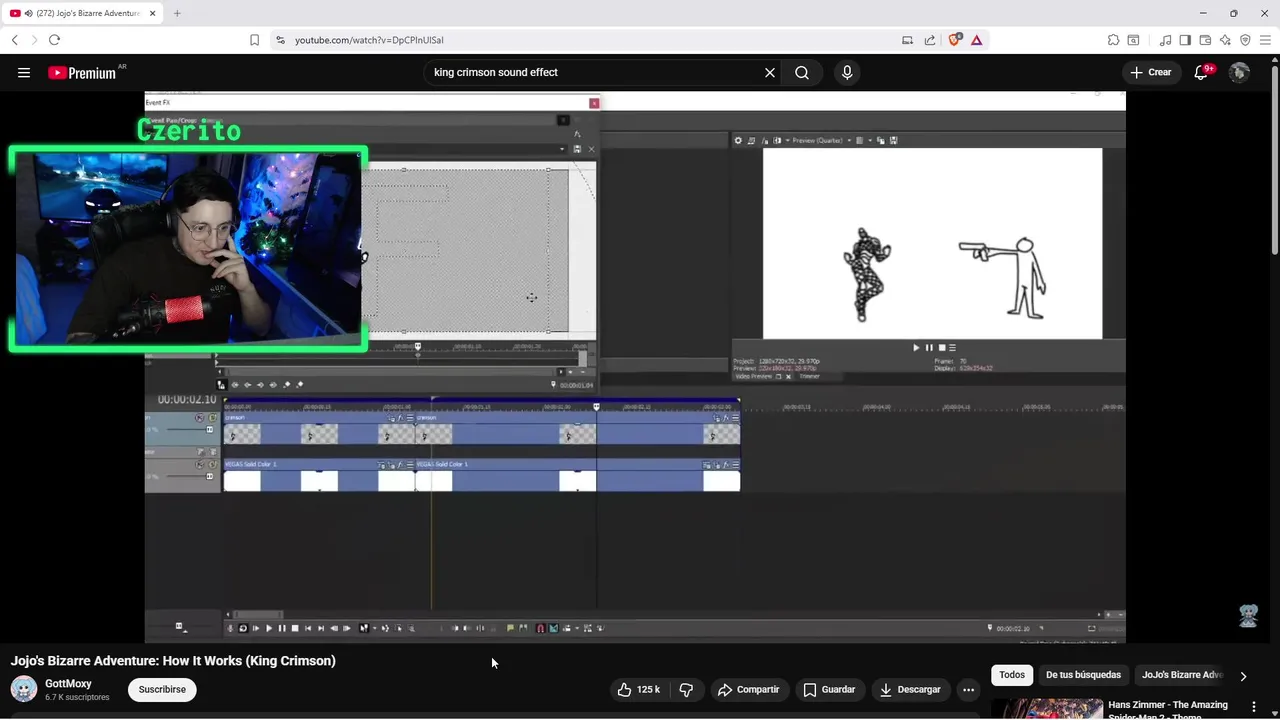This screenshot has width=1280, height=720.
Task: Open tab search icon in toolbar
Action: [1133, 40]
